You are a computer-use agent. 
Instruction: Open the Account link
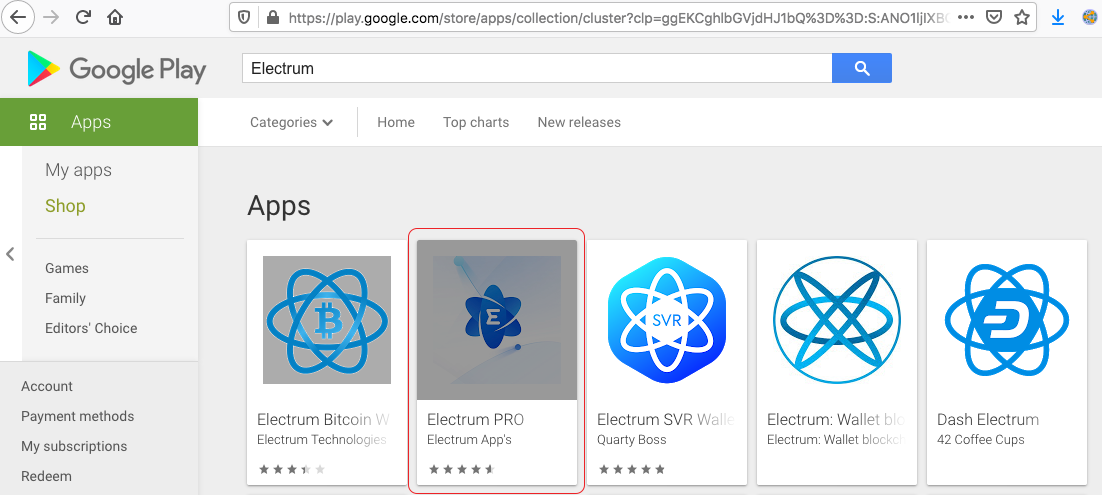[x=47, y=386]
